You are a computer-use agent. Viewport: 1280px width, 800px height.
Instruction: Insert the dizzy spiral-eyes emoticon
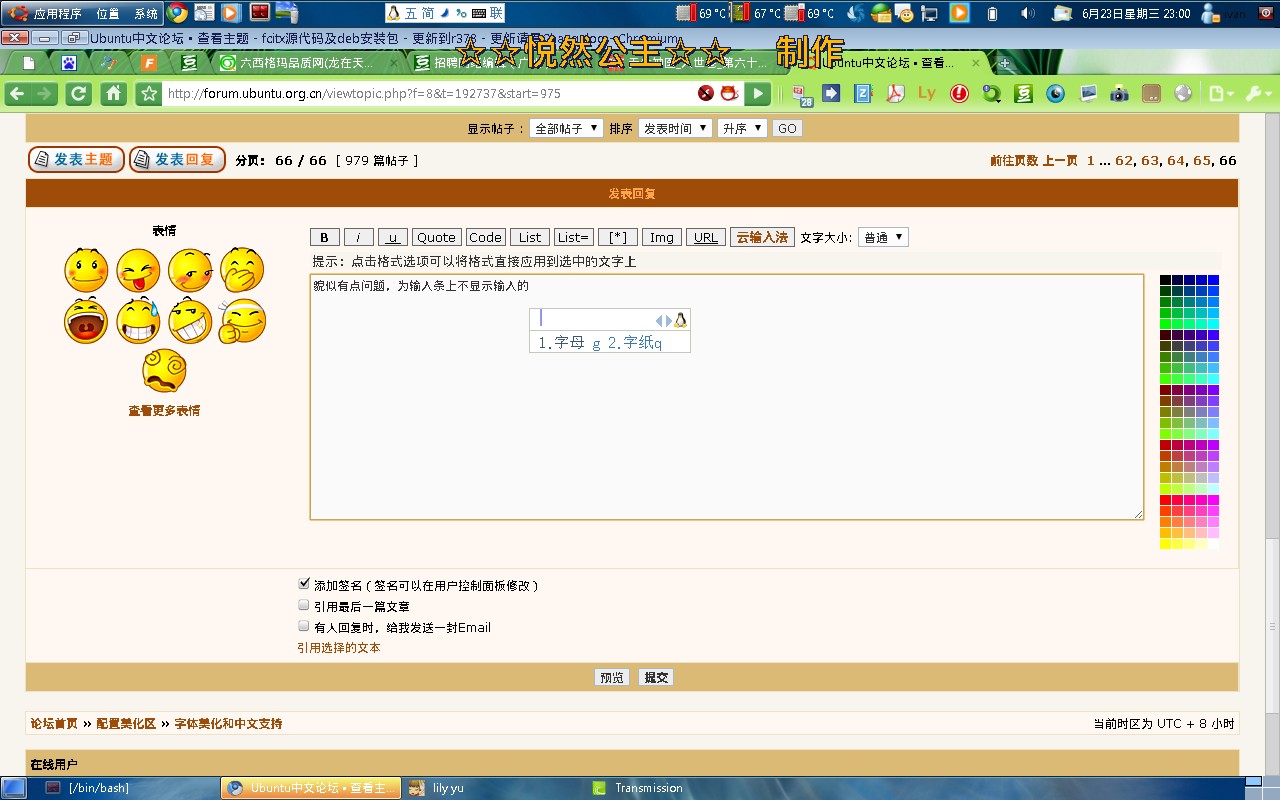[164, 371]
